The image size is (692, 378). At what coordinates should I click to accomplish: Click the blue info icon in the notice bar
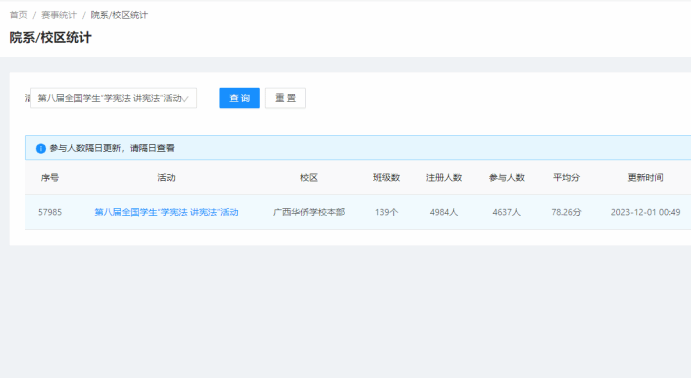pyautogui.click(x=41, y=149)
